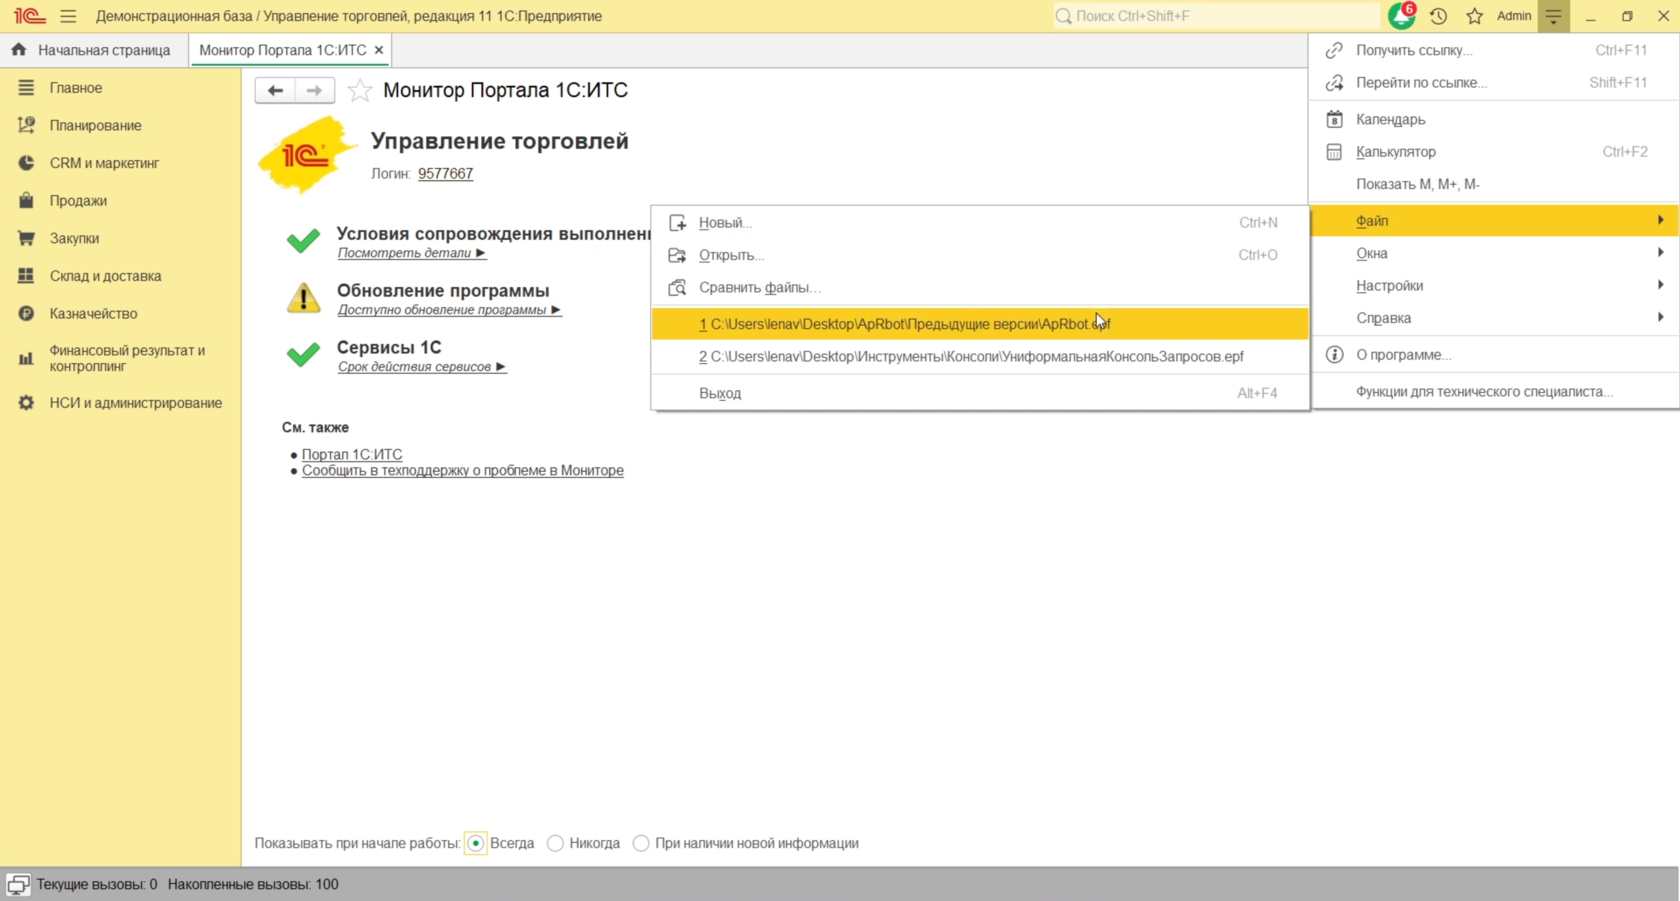Open recent УниформальнаяКонсольЗапросов.epf file
This screenshot has height=901, width=1680.
(x=980, y=357)
